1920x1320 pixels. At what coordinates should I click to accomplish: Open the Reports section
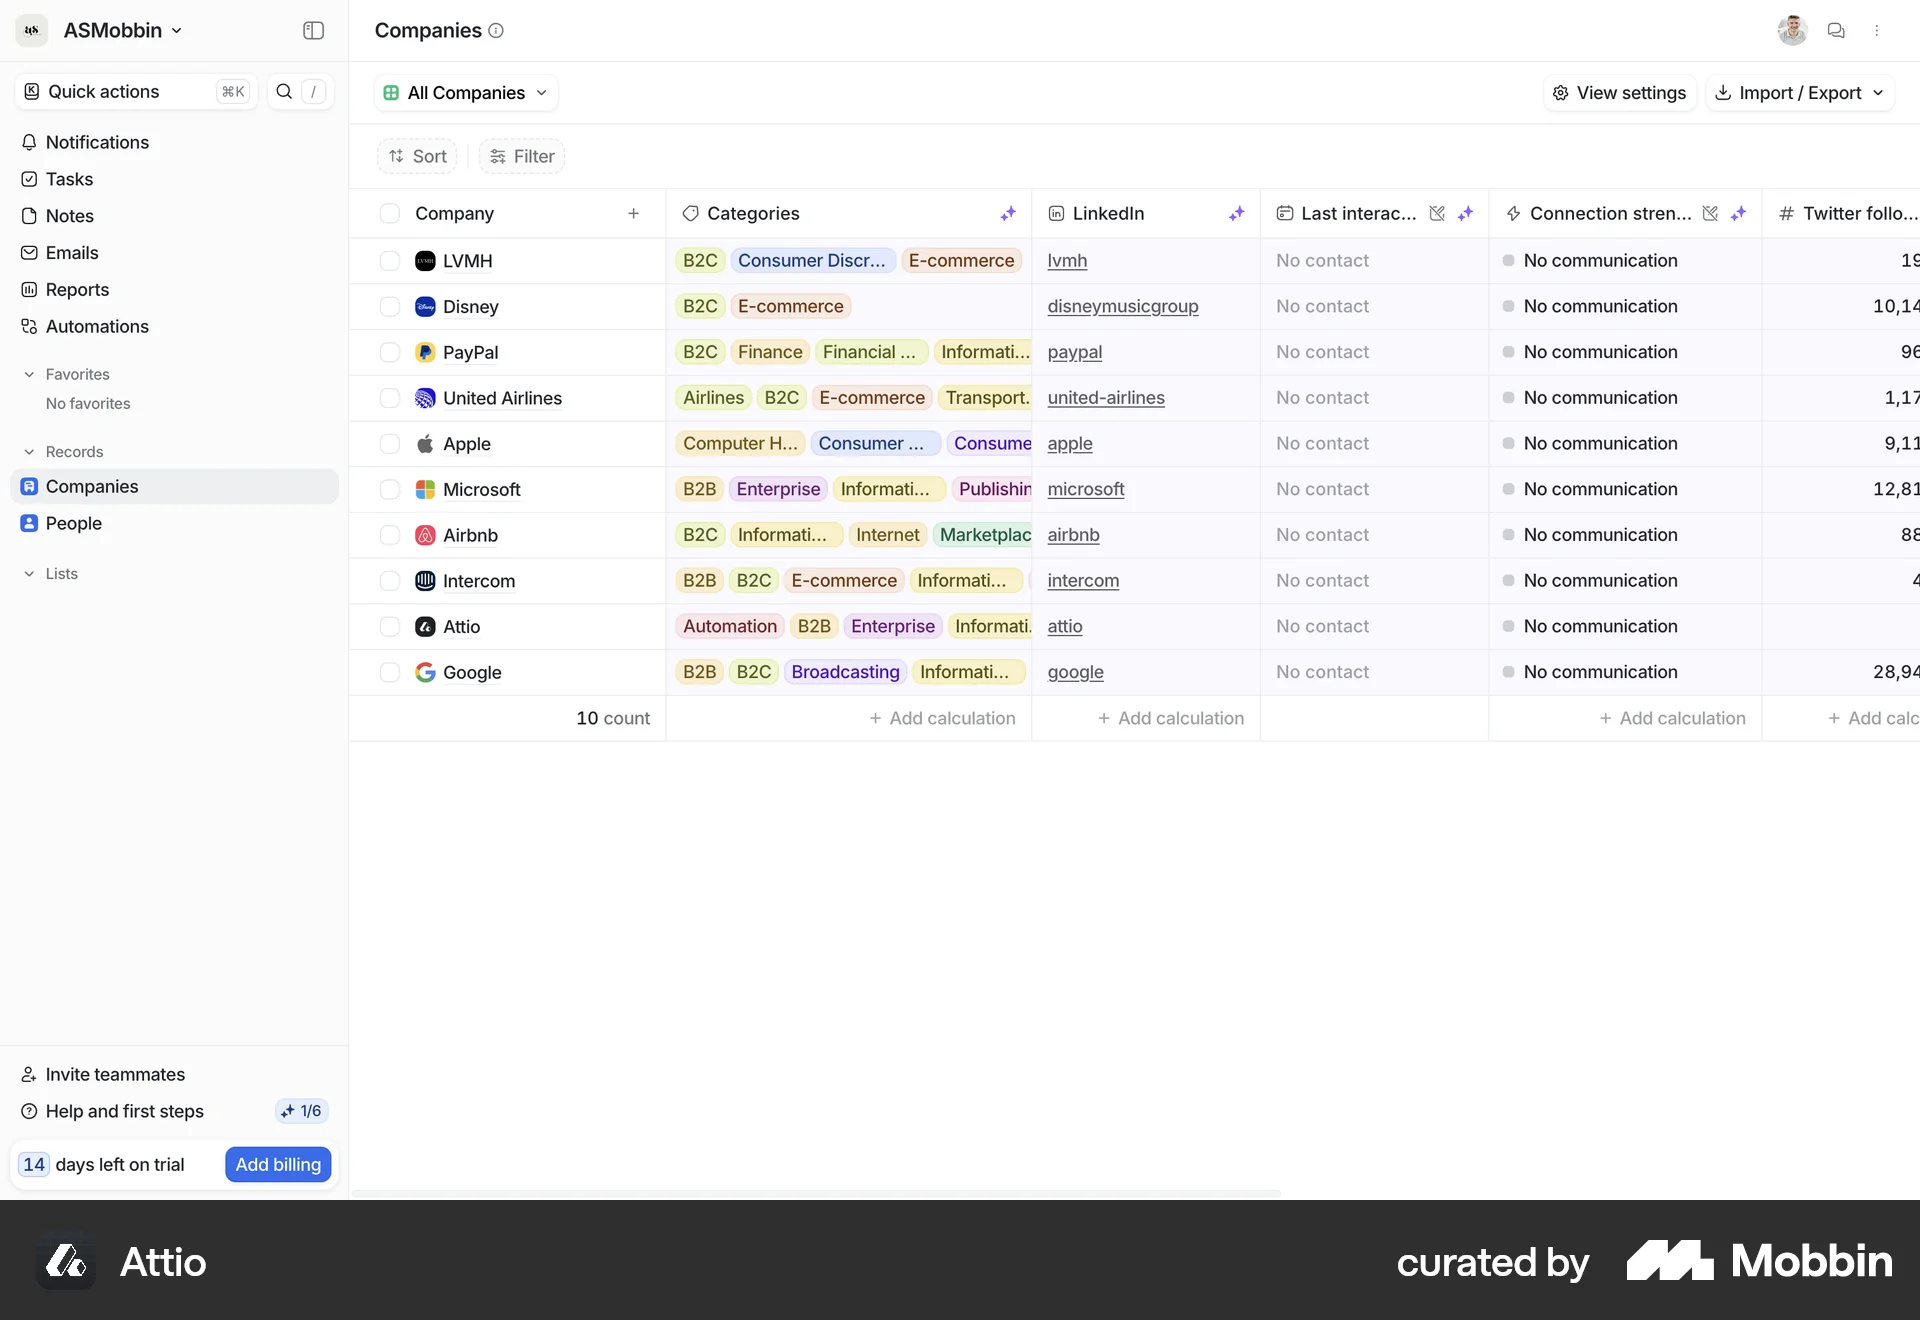(77, 289)
